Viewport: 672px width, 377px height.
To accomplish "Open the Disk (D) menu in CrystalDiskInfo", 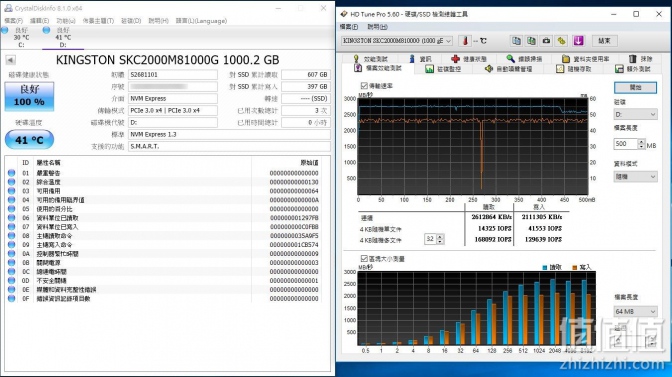I will coord(131,21).
